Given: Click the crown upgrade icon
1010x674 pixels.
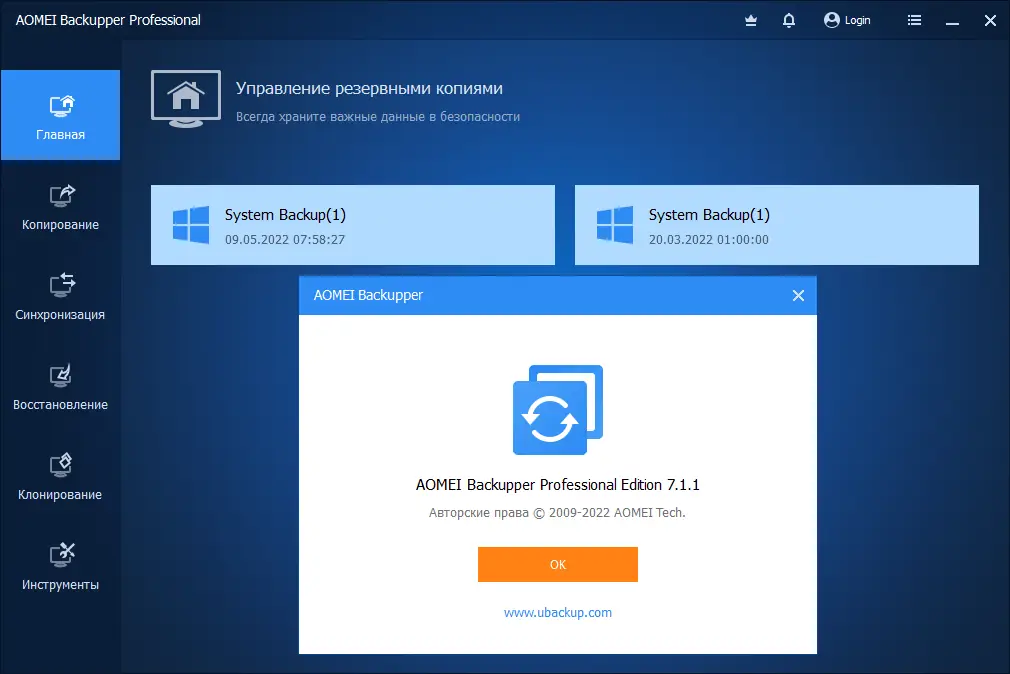Looking at the screenshot, I should tap(750, 21).
